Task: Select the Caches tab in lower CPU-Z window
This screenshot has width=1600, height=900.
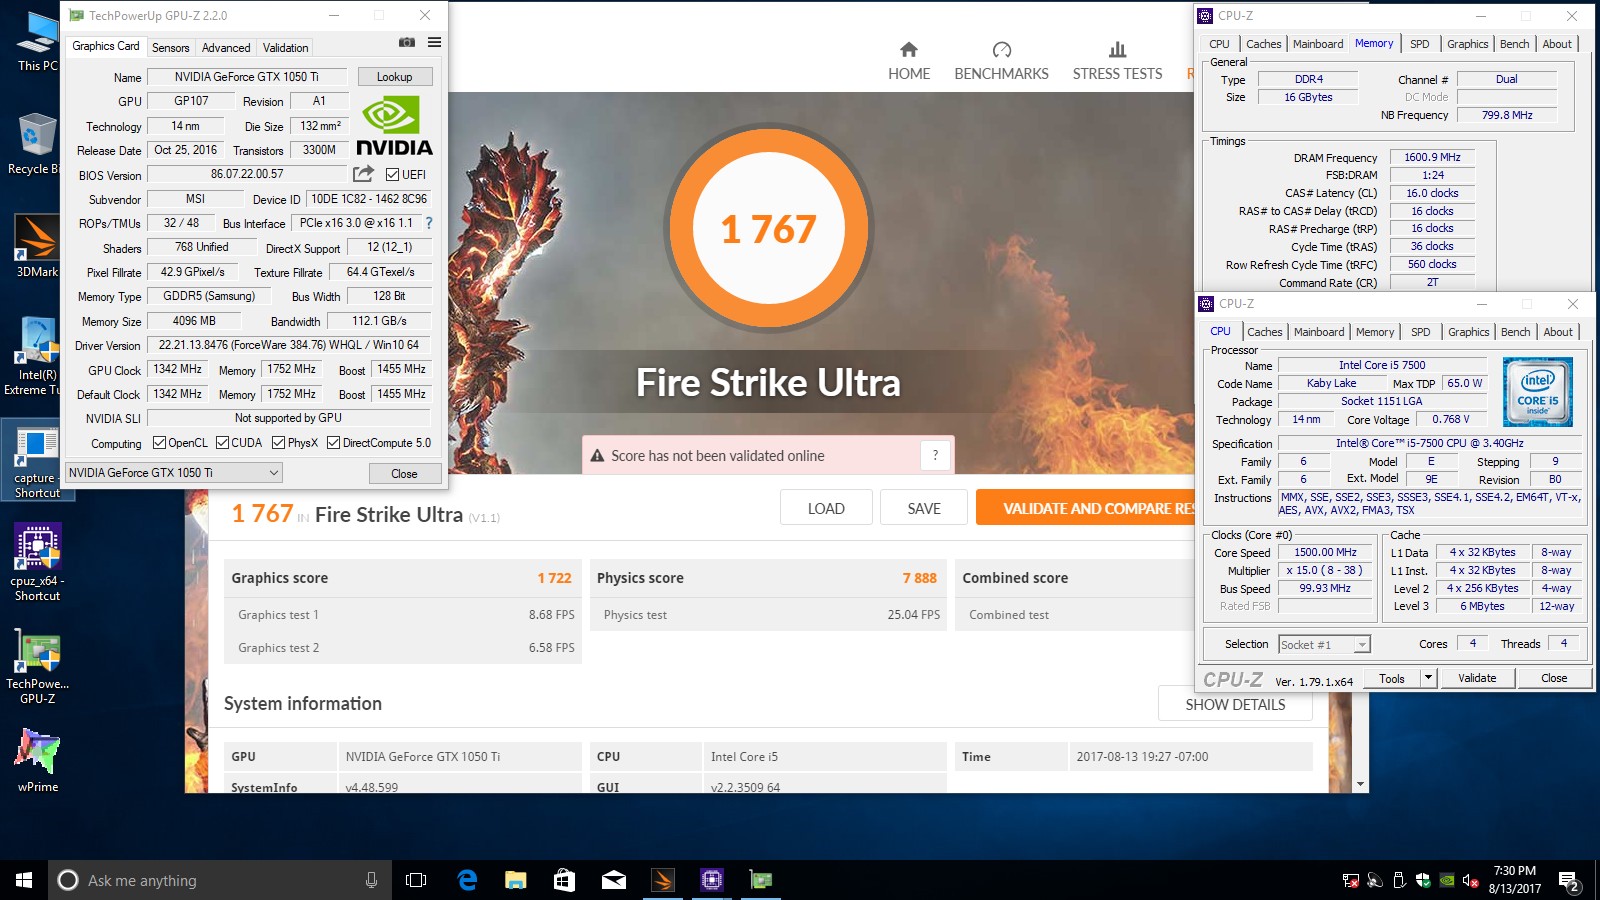Action: coord(1264,332)
